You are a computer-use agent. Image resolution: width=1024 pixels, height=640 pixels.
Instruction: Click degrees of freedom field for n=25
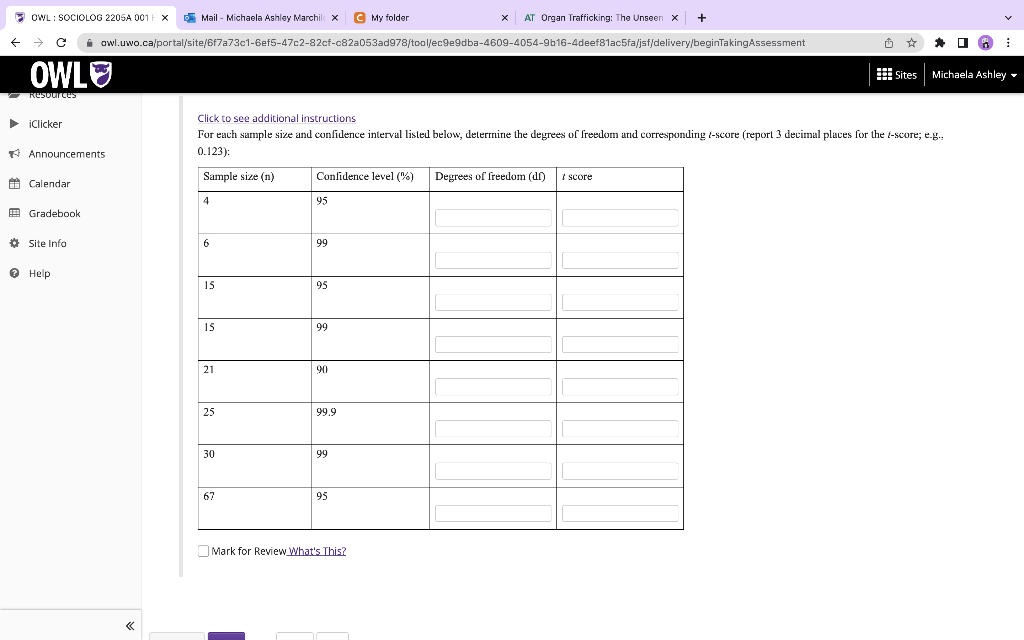pos(493,429)
